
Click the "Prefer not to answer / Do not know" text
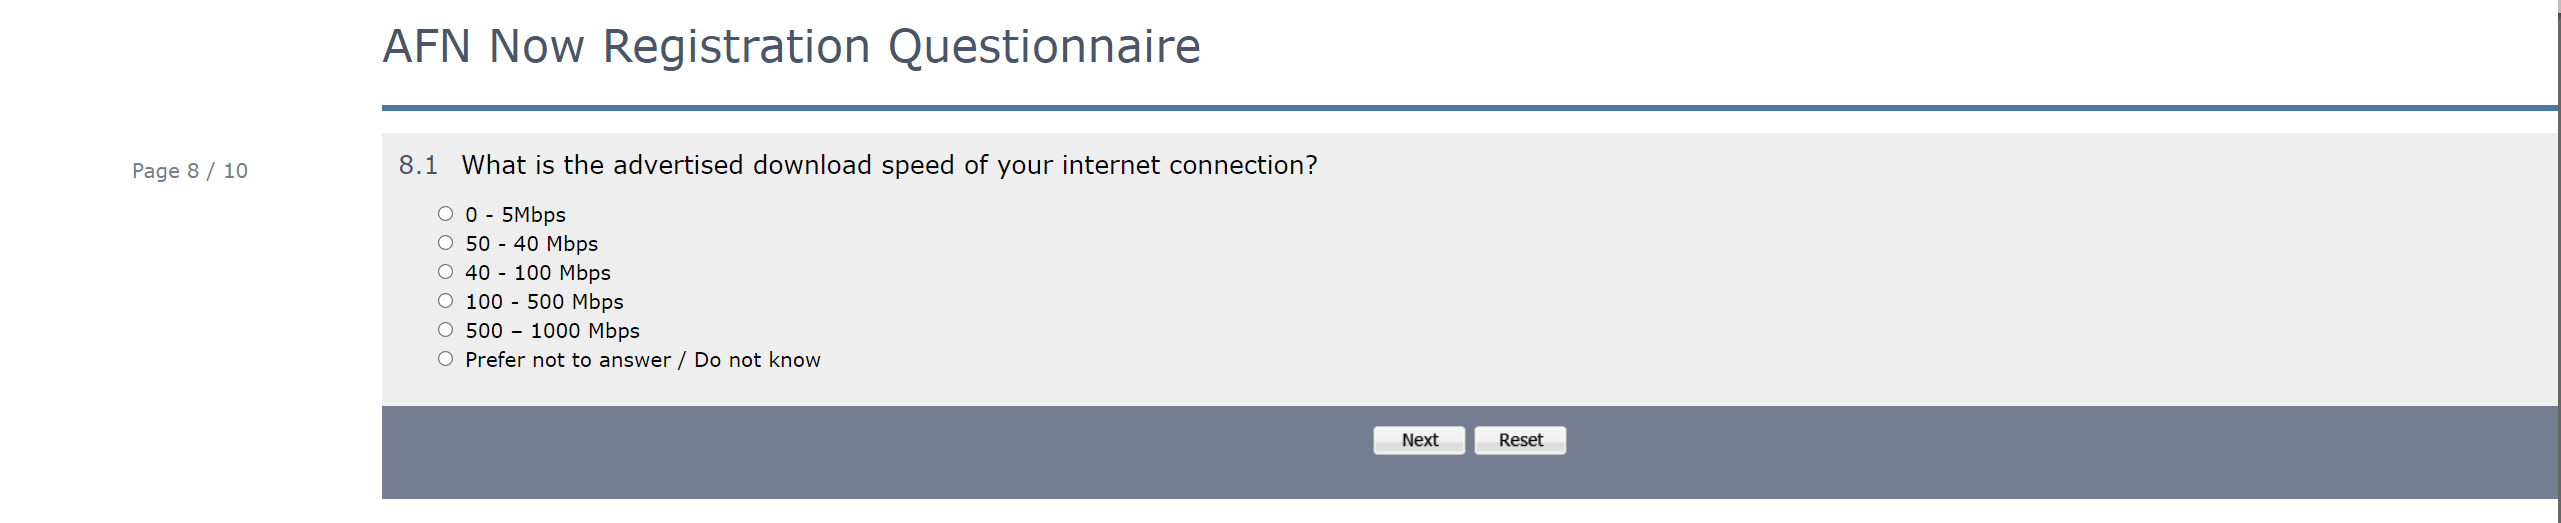tap(642, 360)
